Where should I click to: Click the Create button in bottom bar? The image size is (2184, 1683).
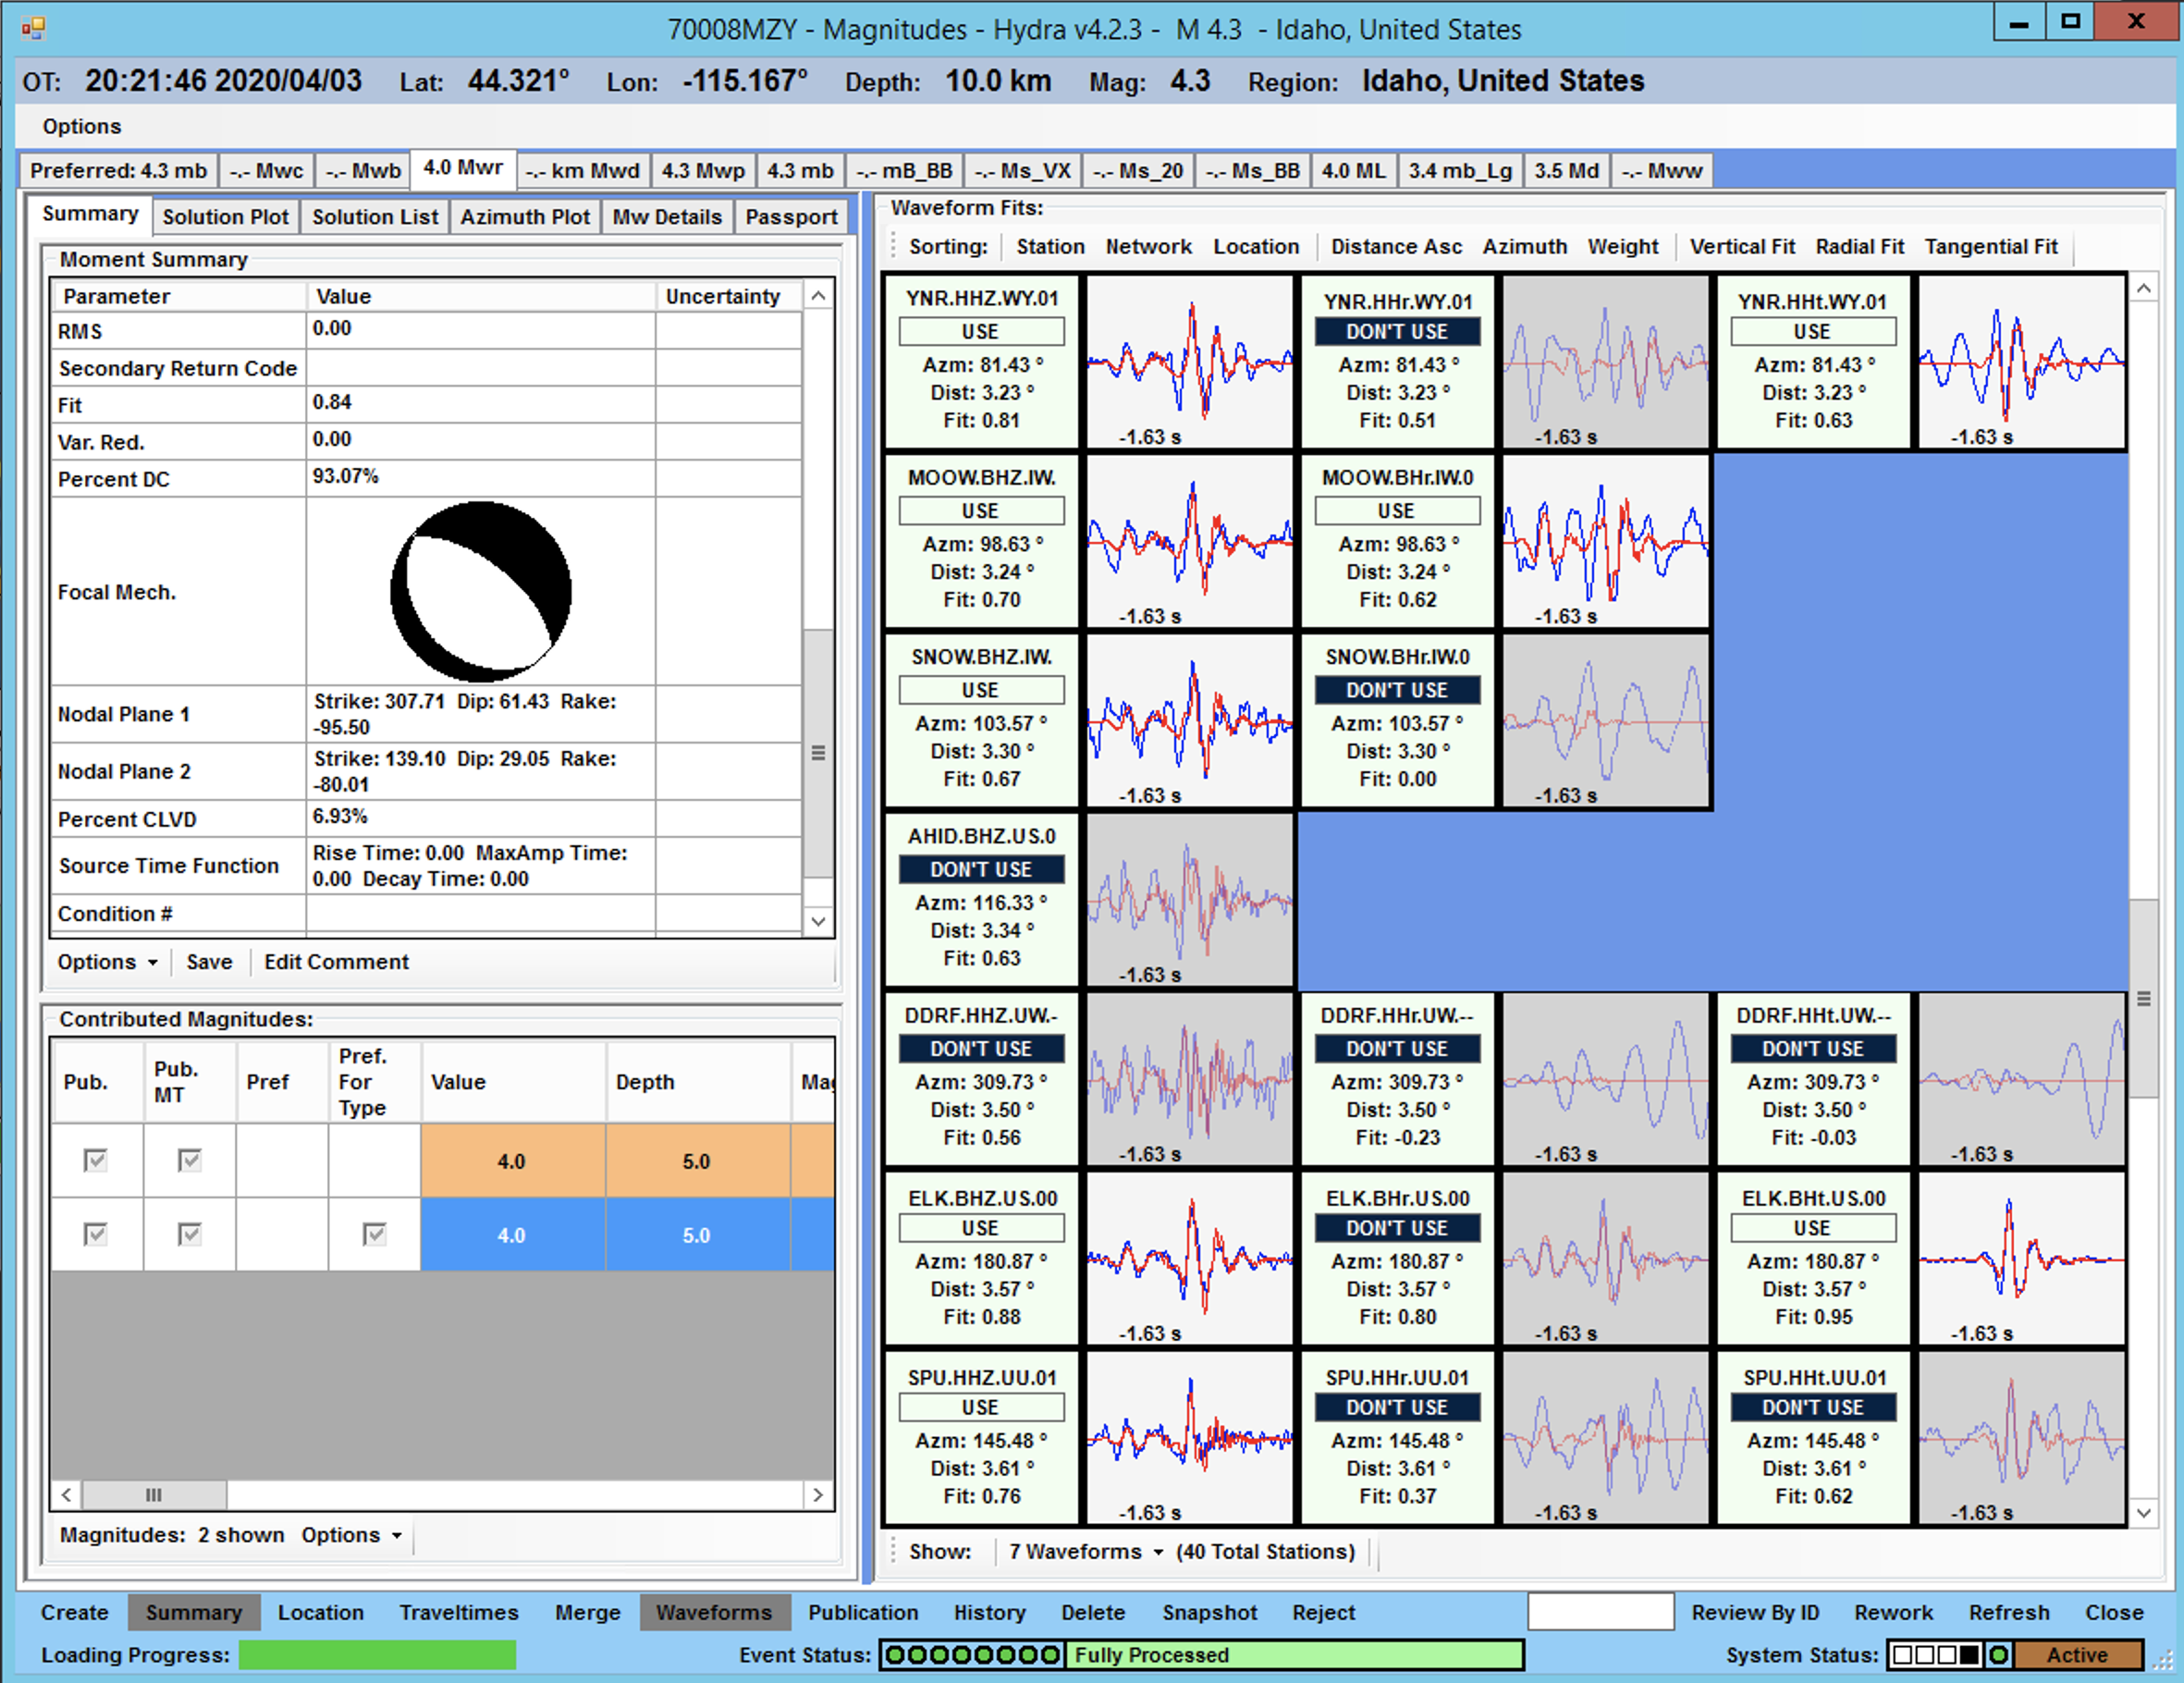[x=74, y=1612]
